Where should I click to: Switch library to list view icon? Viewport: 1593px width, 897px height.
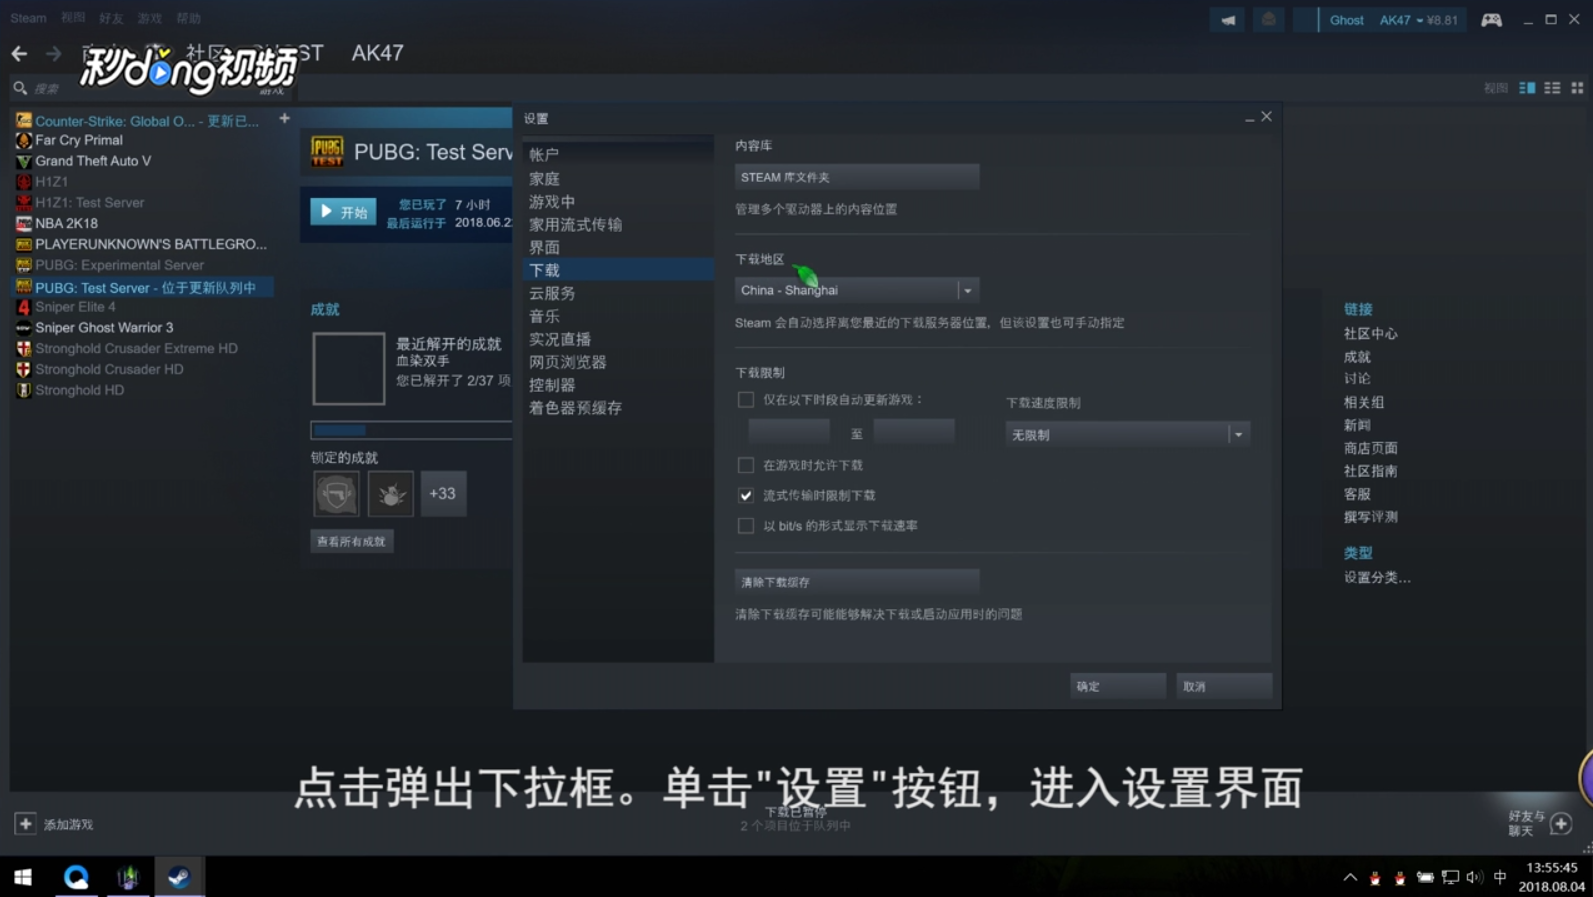[1552, 88]
